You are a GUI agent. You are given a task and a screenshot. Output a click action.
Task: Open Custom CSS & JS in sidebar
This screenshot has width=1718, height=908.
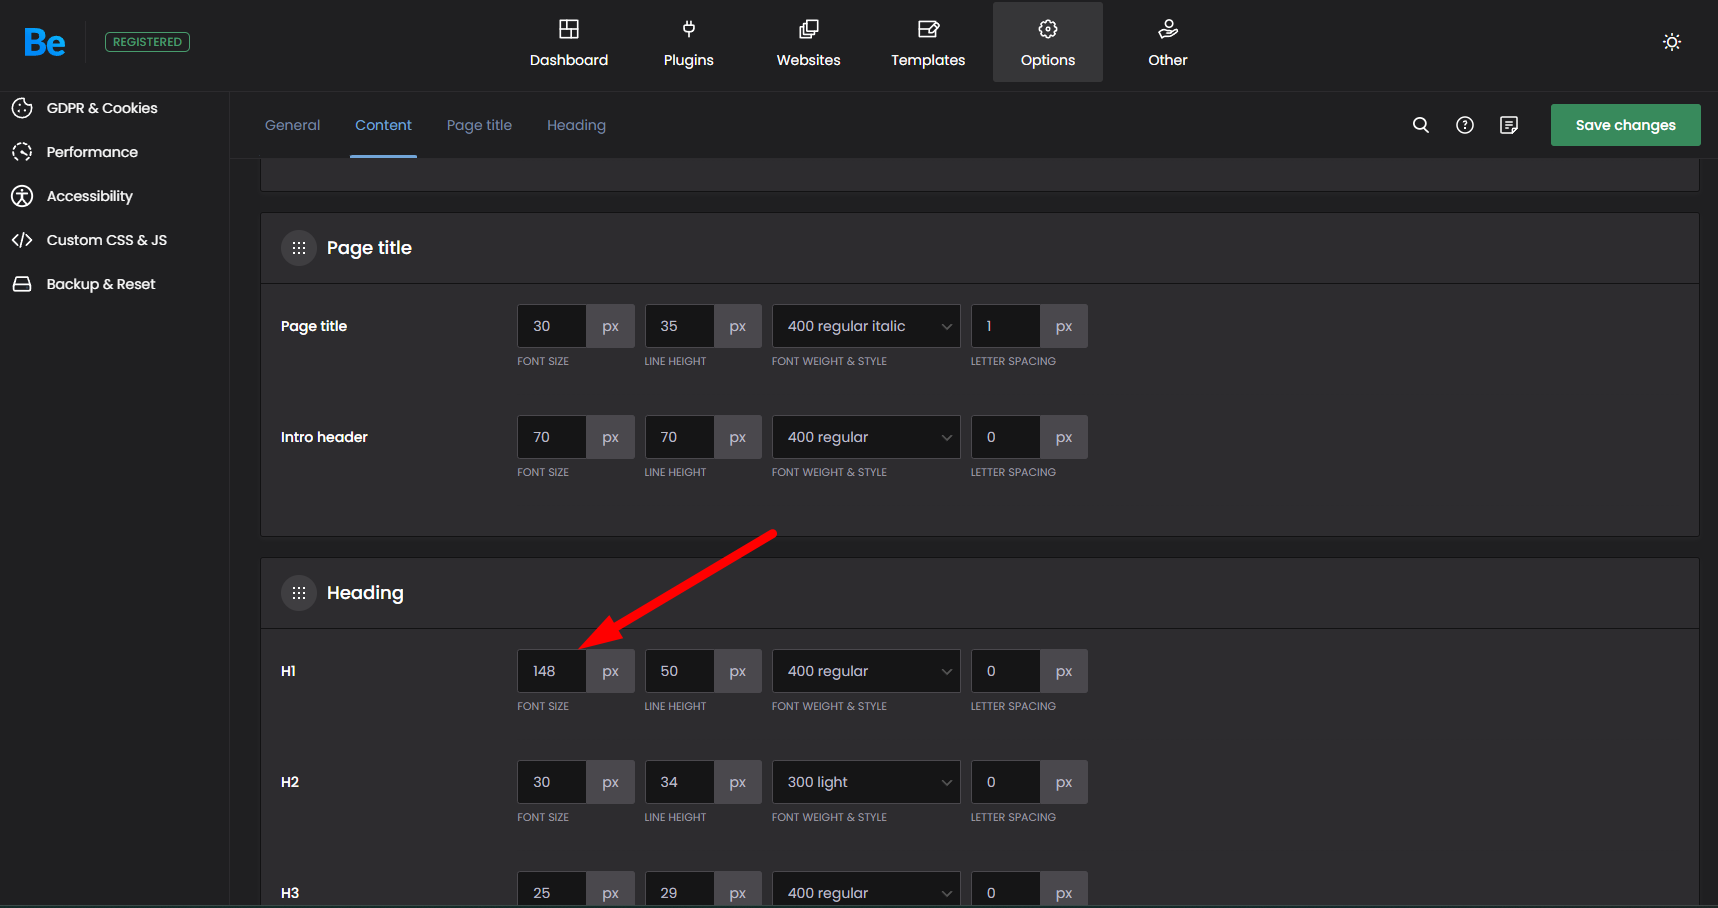point(106,240)
